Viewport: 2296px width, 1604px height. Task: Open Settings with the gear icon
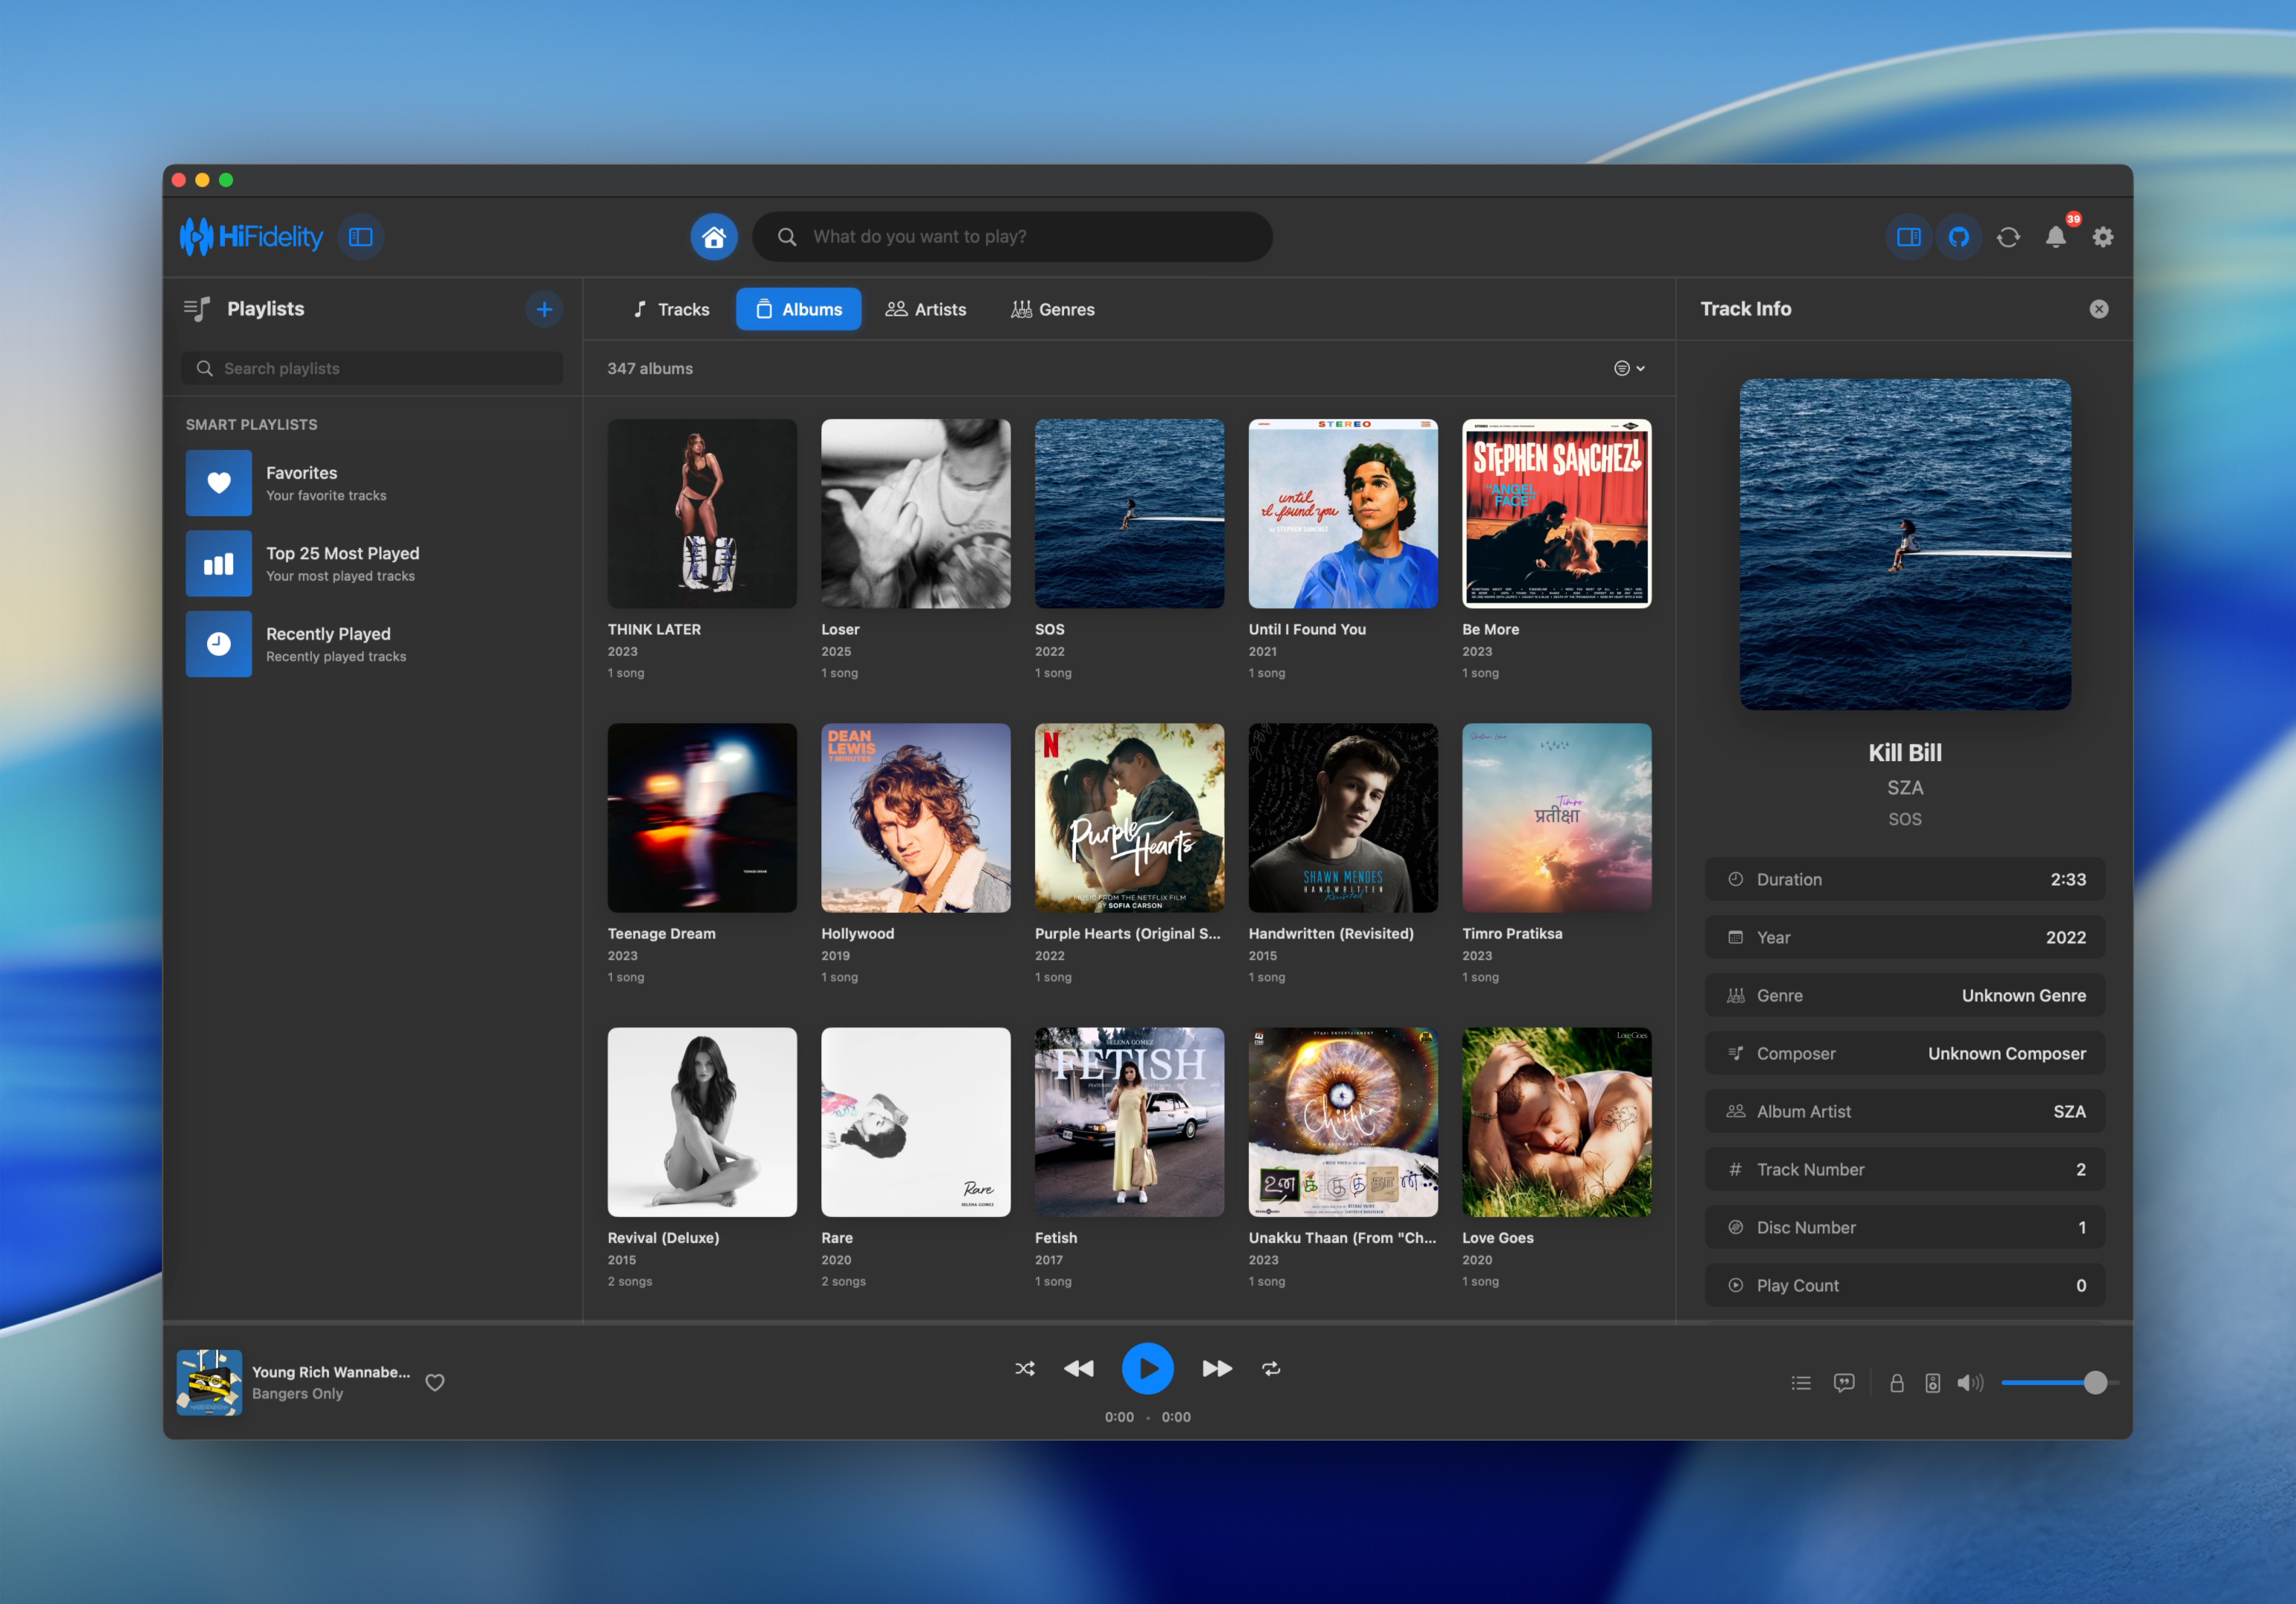[2103, 237]
